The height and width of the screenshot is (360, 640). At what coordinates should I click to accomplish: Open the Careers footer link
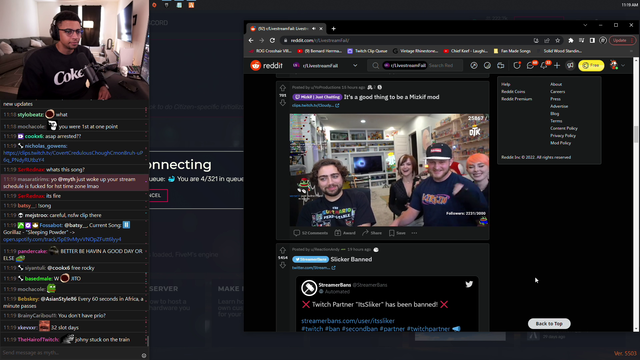558,92
